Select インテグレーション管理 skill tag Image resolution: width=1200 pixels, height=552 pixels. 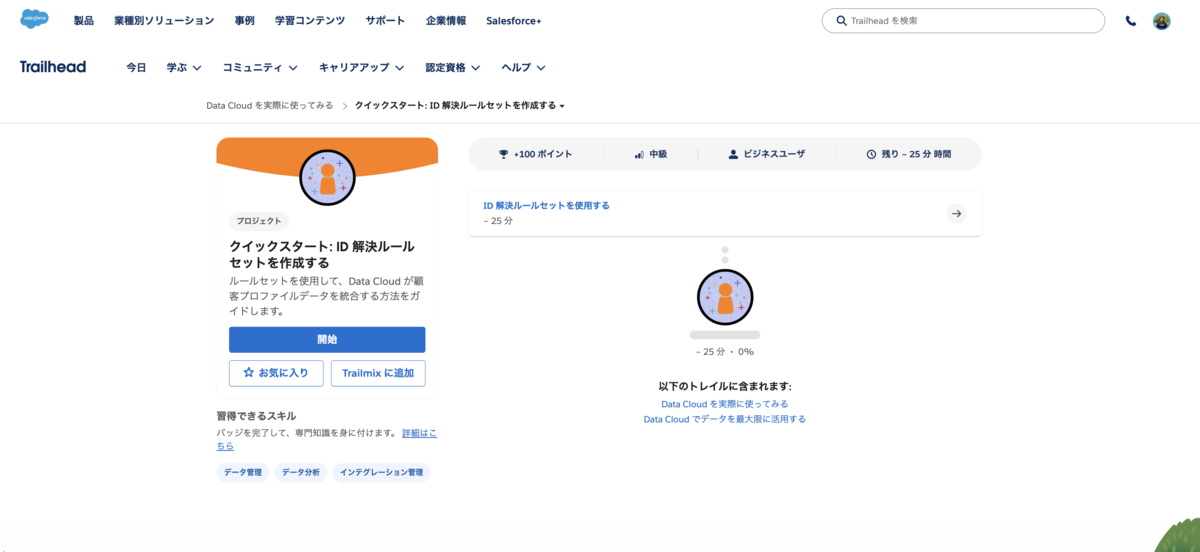point(382,472)
